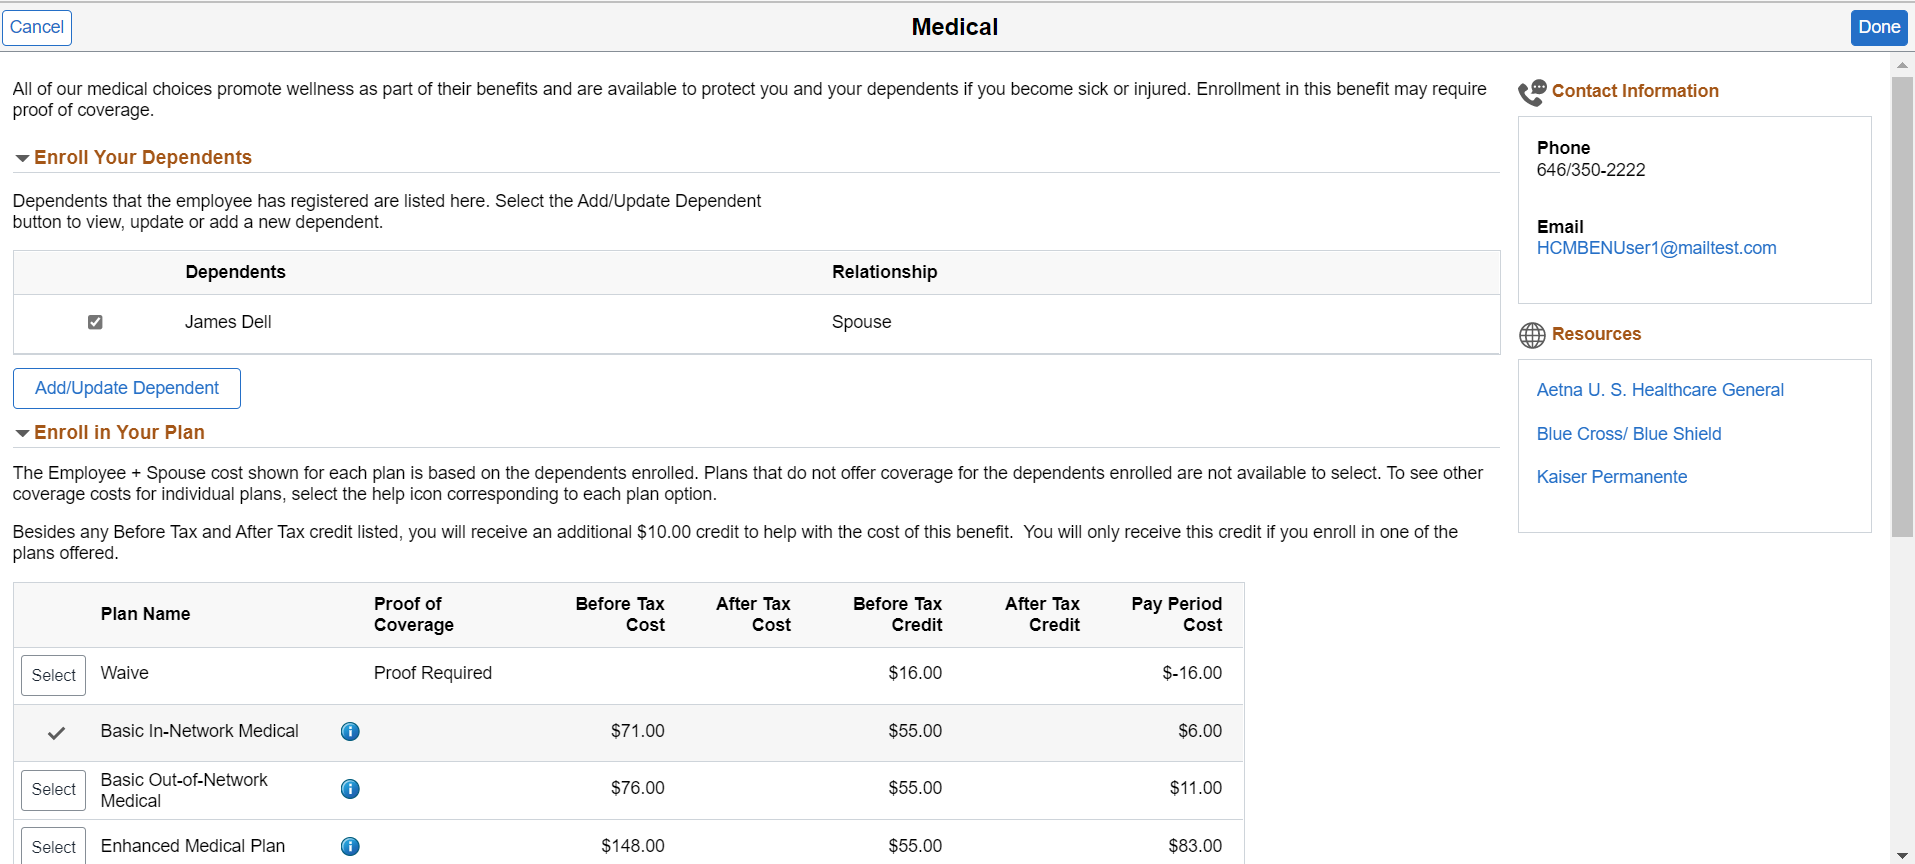Viewport: 1915px width, 864px height.
Task: Click the scroll down arrow on scrollbar
Action: point(1902,855)
